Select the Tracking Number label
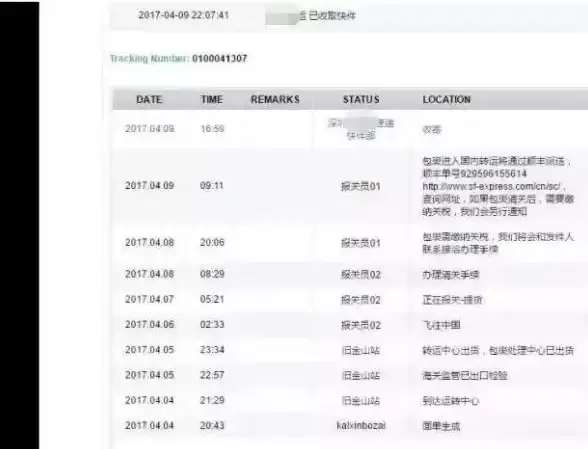 [x=150, y=59]
